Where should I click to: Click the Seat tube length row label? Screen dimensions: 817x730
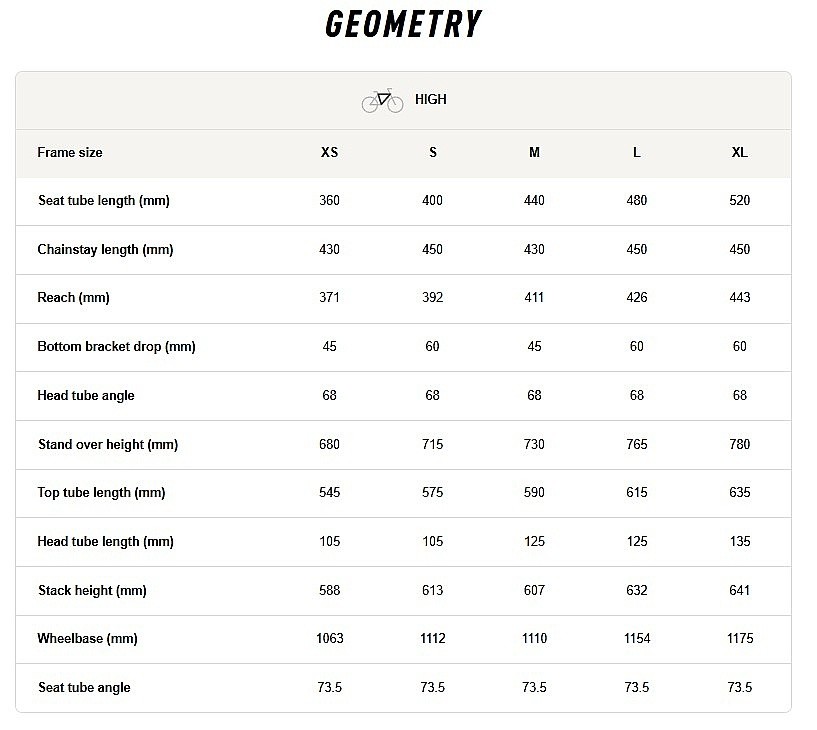[104, 201]
